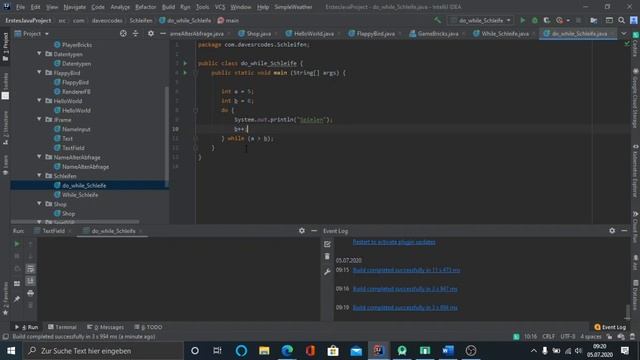Open IntelliJ IDEA from Windows taskbar

tap(379, 351)
